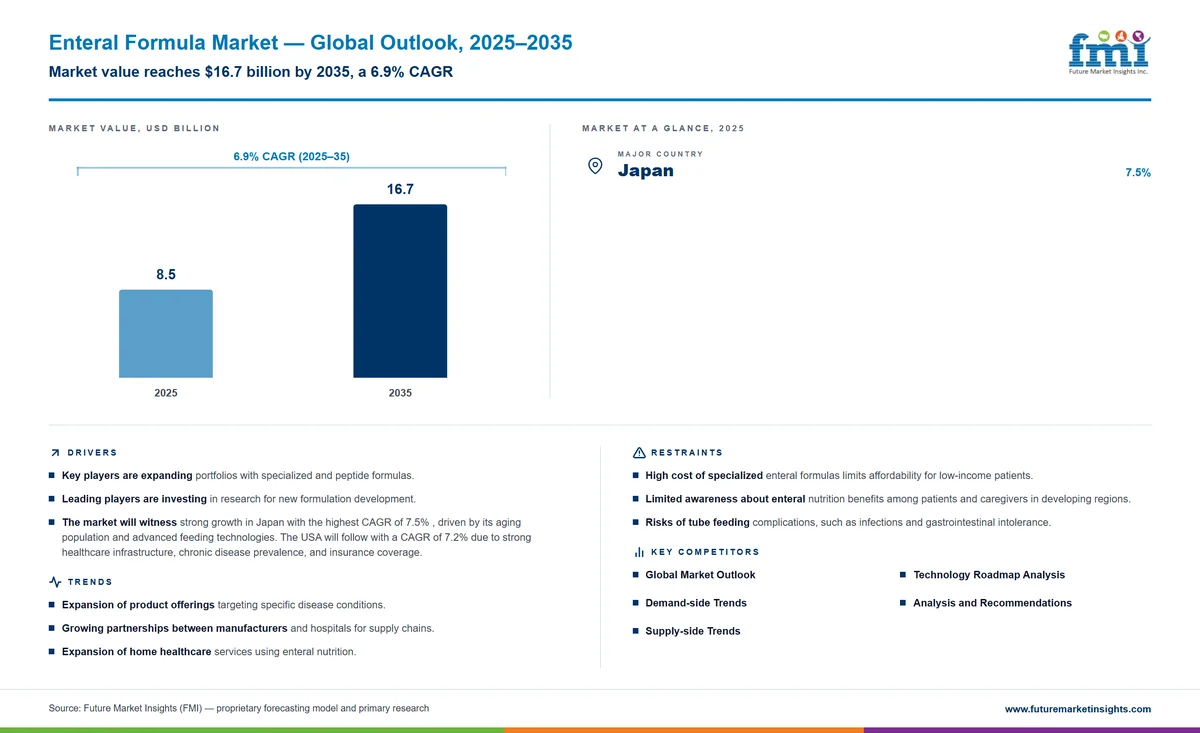Screen dimensions: 1200x733
Task: Click the 'Market Value, USD Billion' heading
Action: click(134, 128)
